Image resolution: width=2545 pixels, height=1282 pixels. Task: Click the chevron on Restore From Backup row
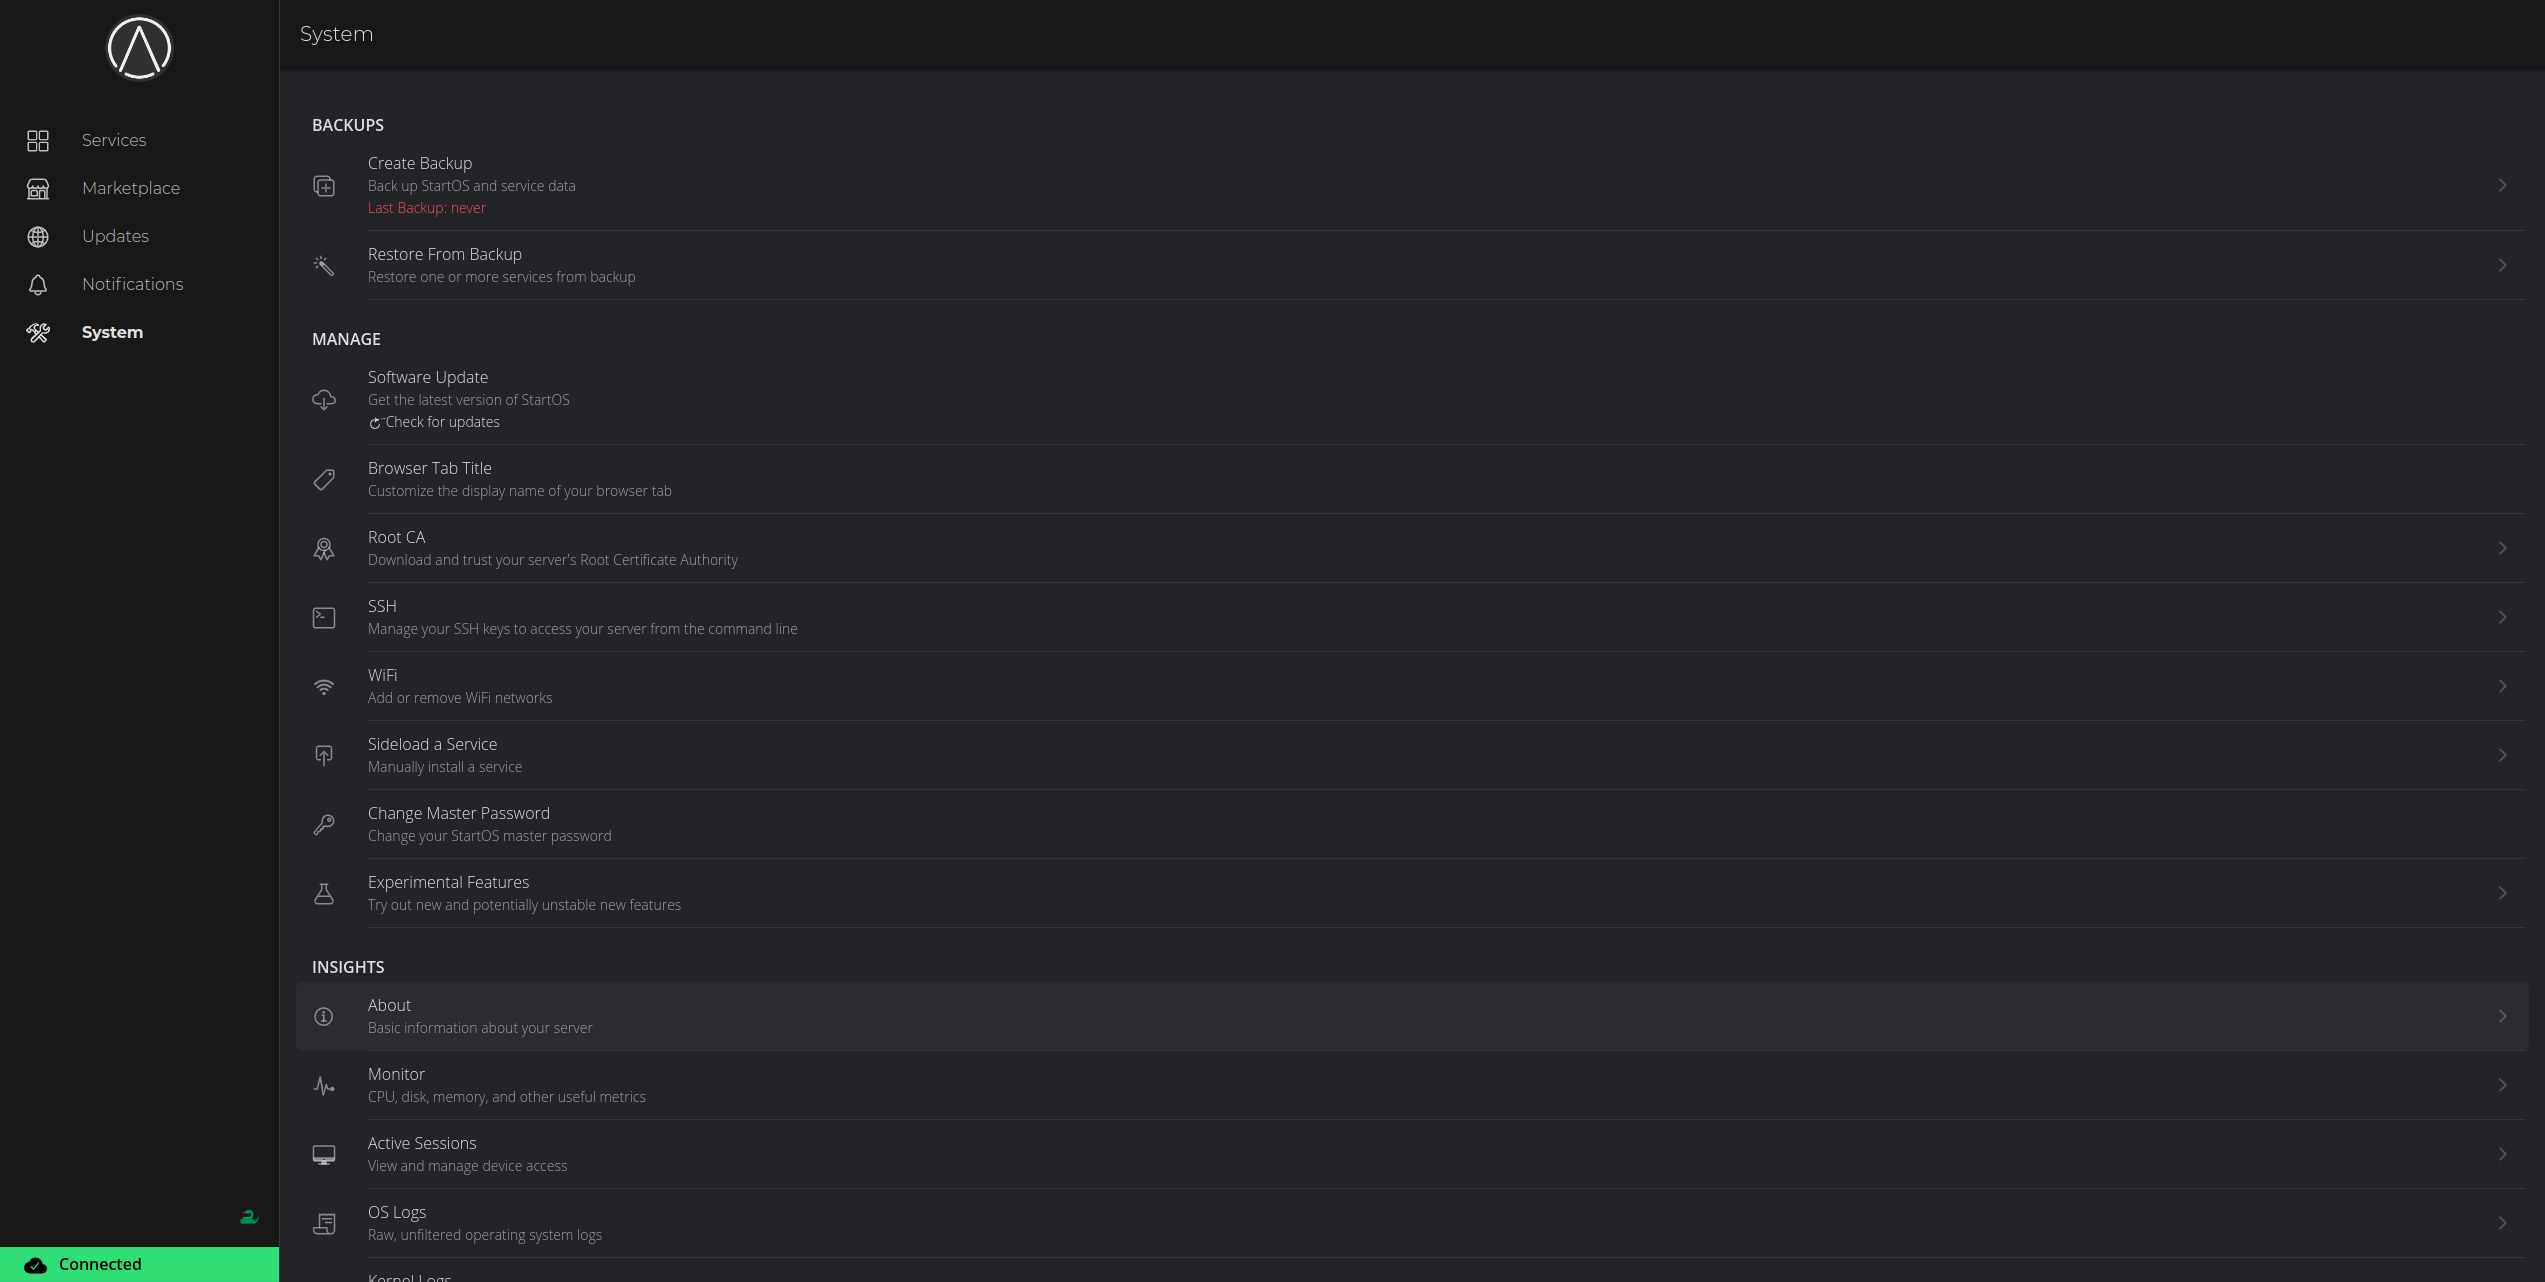(x=2502, y=265)
